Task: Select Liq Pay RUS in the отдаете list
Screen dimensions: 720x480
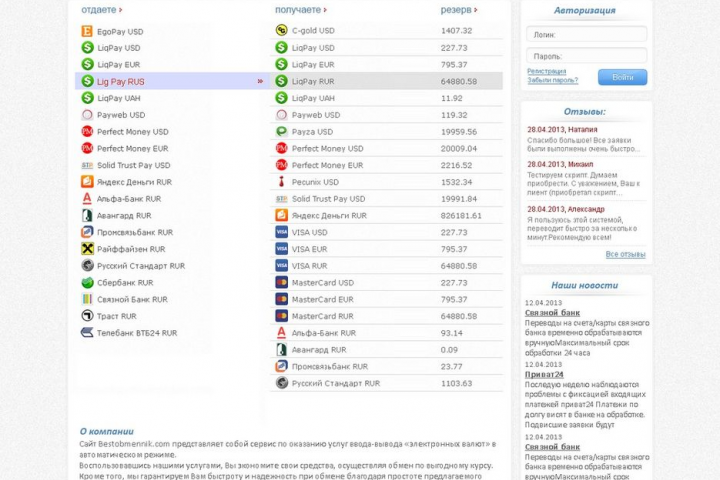Action: (172, 81)
